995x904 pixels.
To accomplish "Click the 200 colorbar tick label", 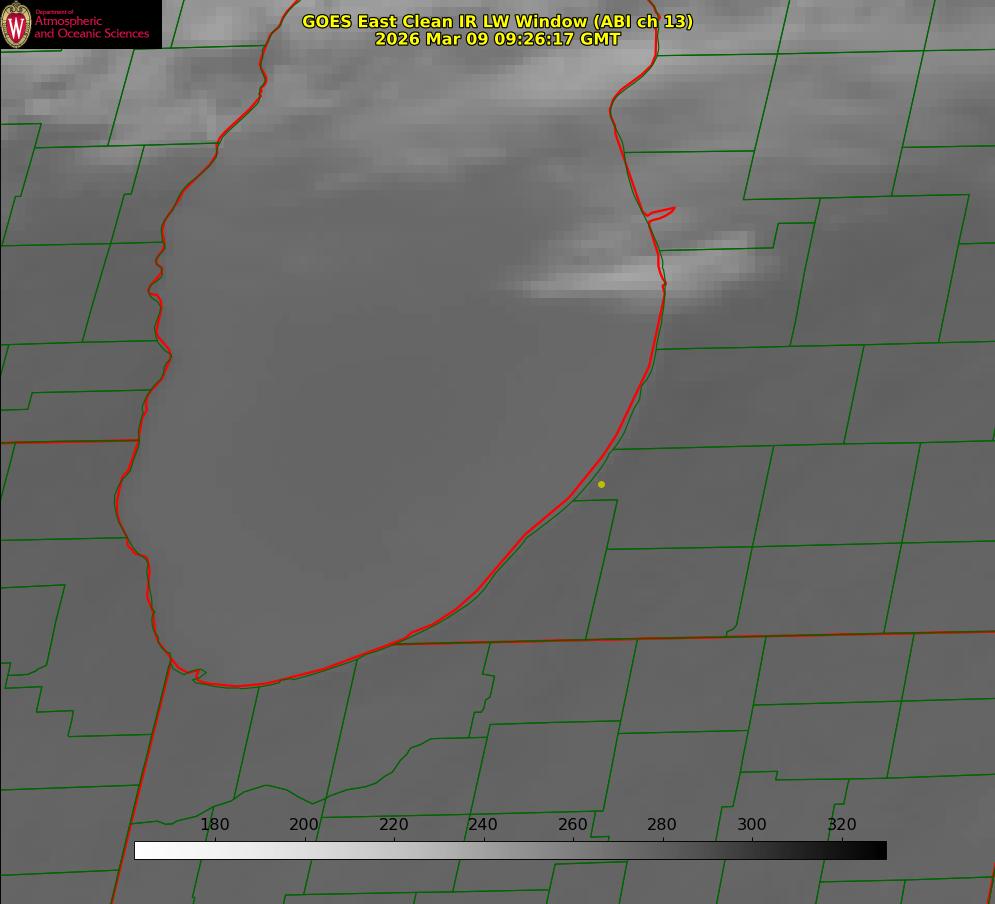I will point(304,825).
